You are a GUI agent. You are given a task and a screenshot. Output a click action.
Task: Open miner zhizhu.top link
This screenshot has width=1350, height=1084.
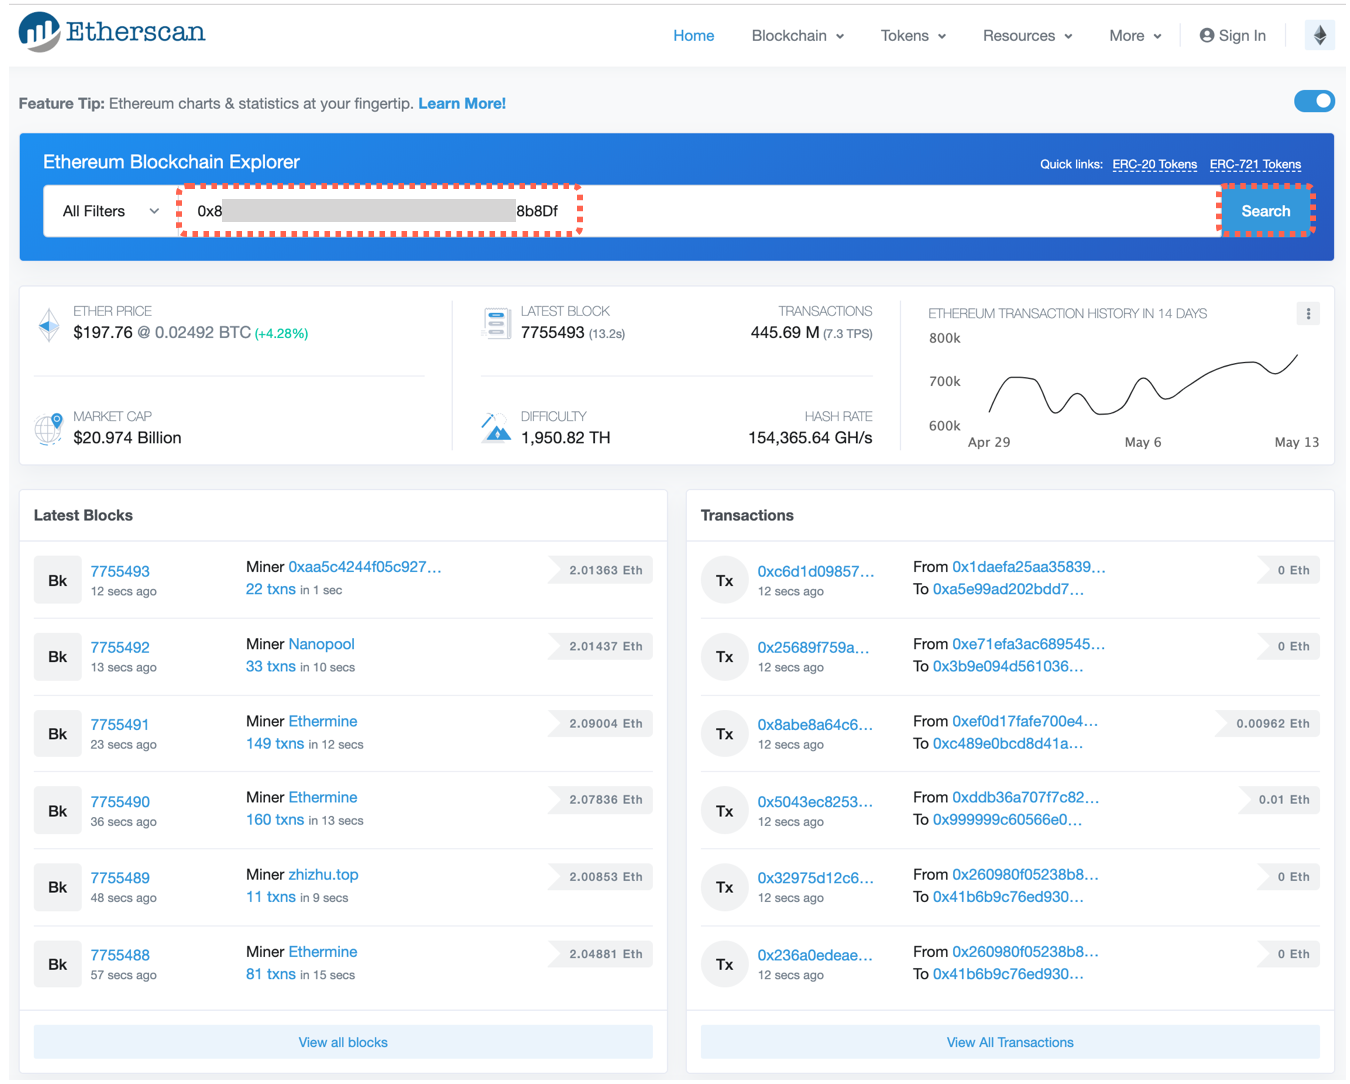pos(323,874)
